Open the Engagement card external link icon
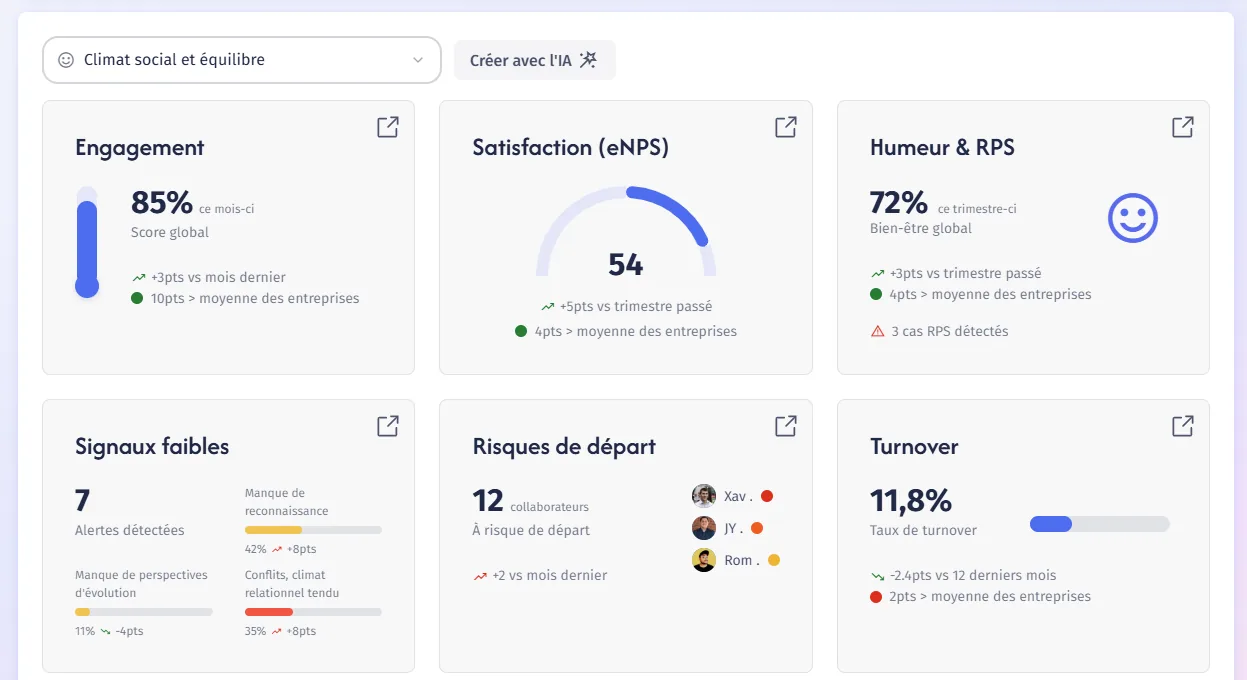Viewport: 1247px width, 680px height. click(387, 127)
